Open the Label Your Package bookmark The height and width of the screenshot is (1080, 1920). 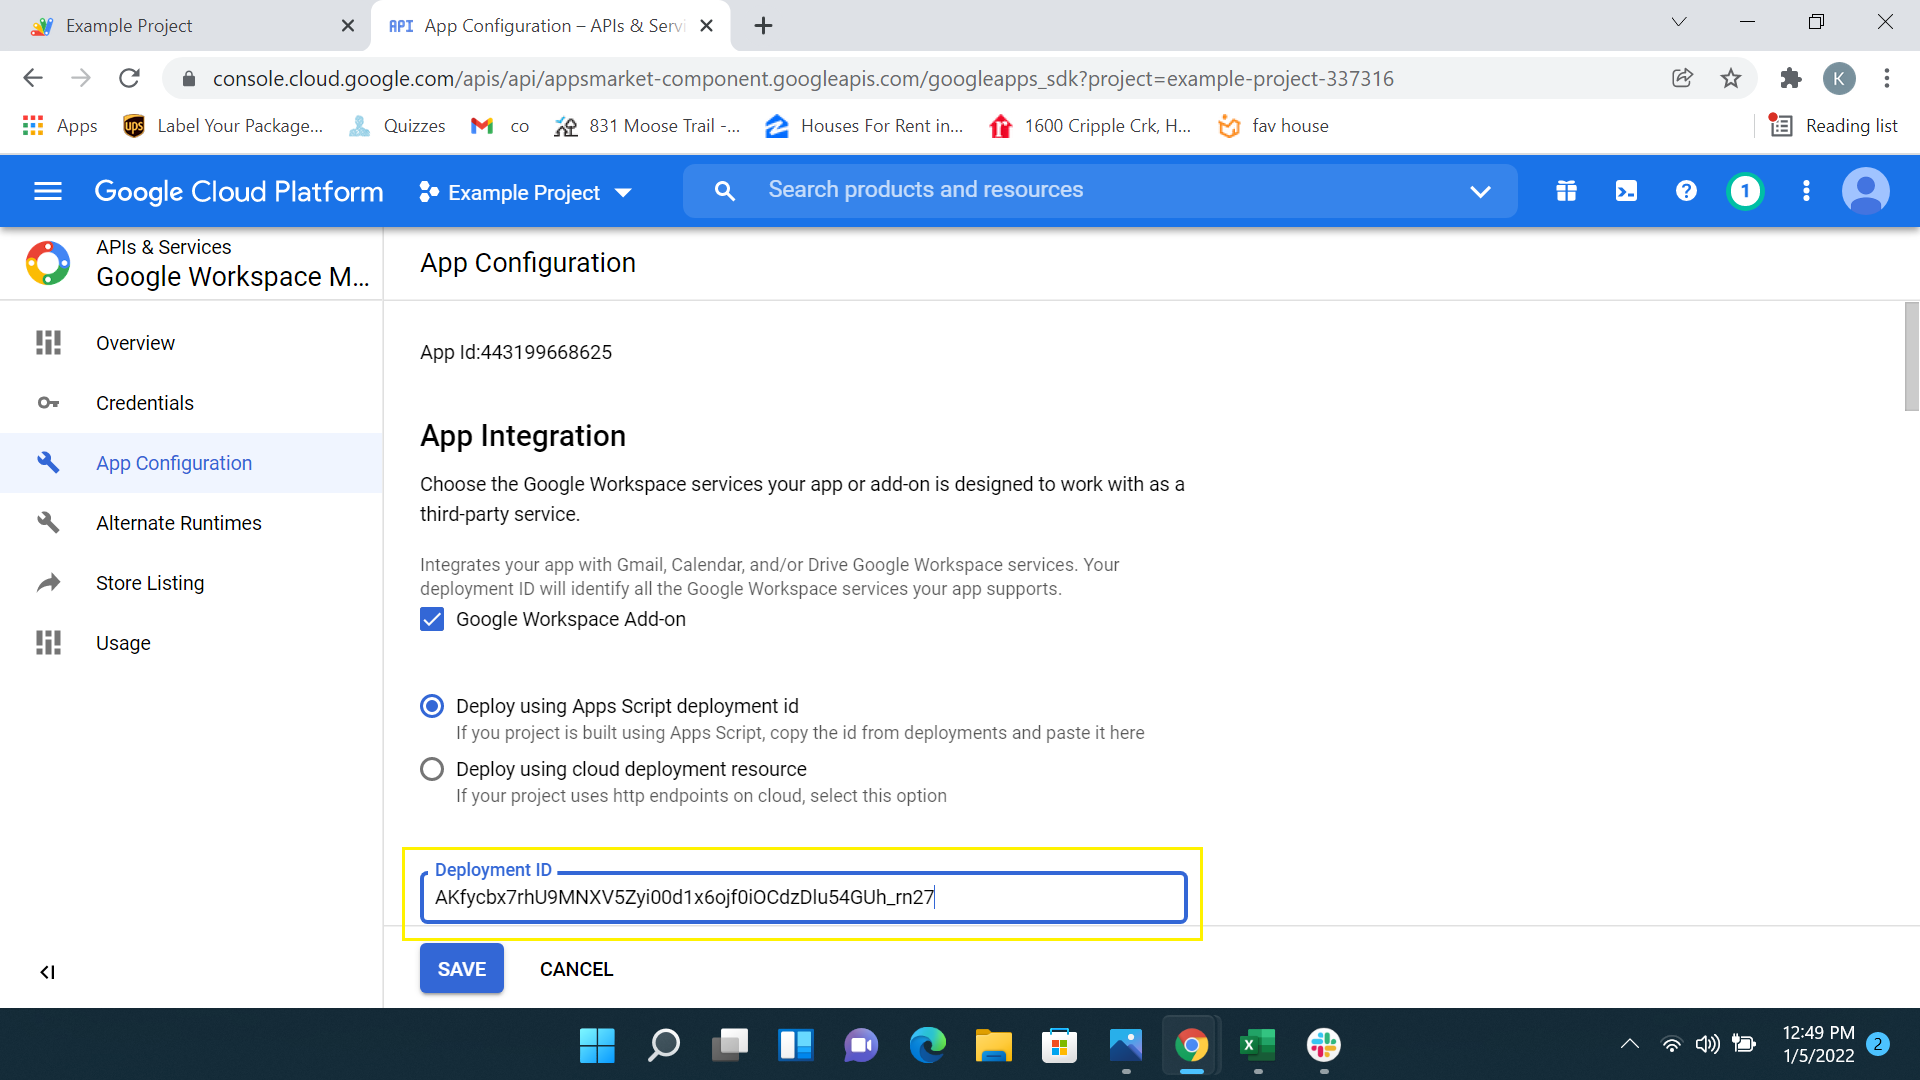pos(223,126)
